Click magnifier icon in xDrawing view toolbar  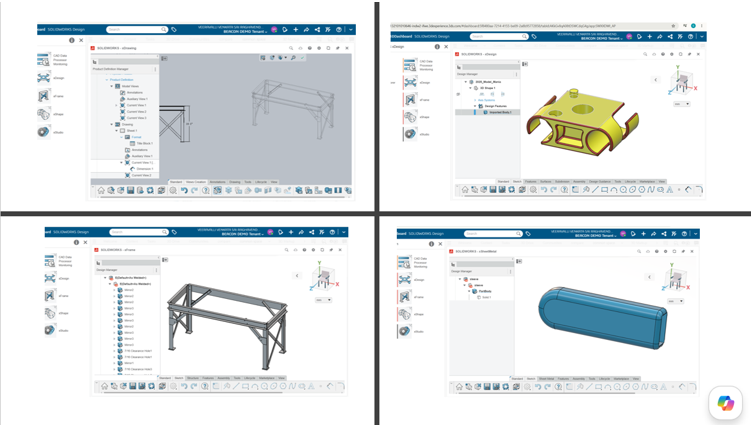click(x=293, y=58)
